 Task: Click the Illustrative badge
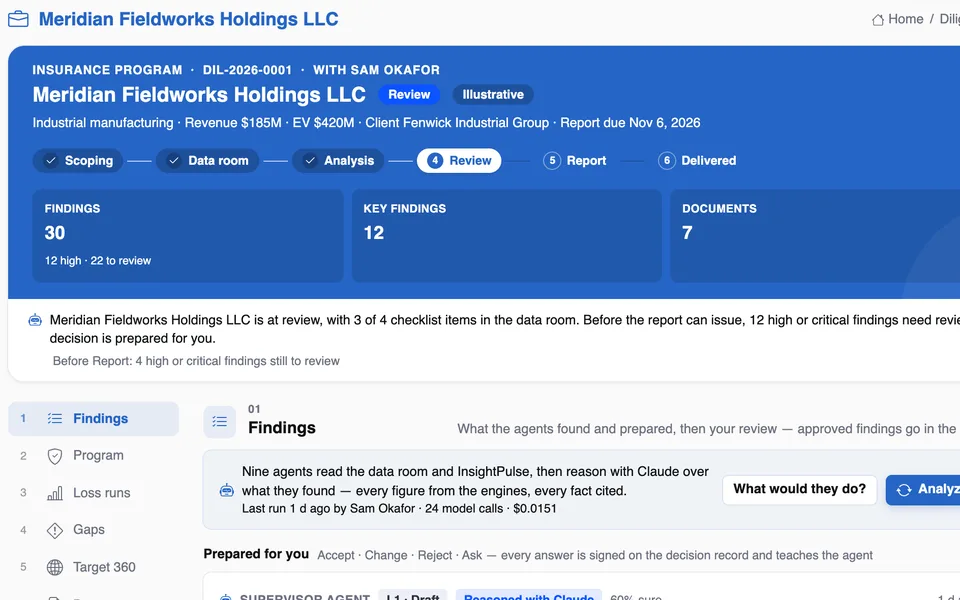point(493,95)
